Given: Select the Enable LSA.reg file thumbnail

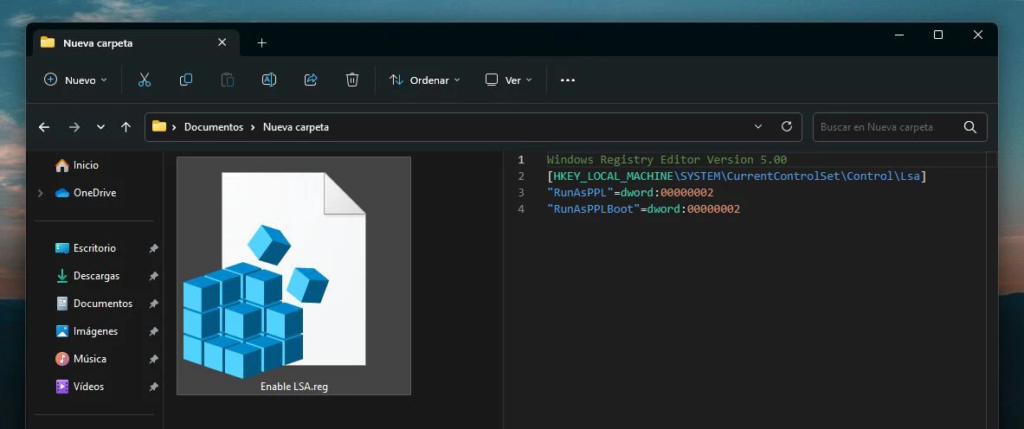Looking at the screenshot, I should (x=293, y=275).
